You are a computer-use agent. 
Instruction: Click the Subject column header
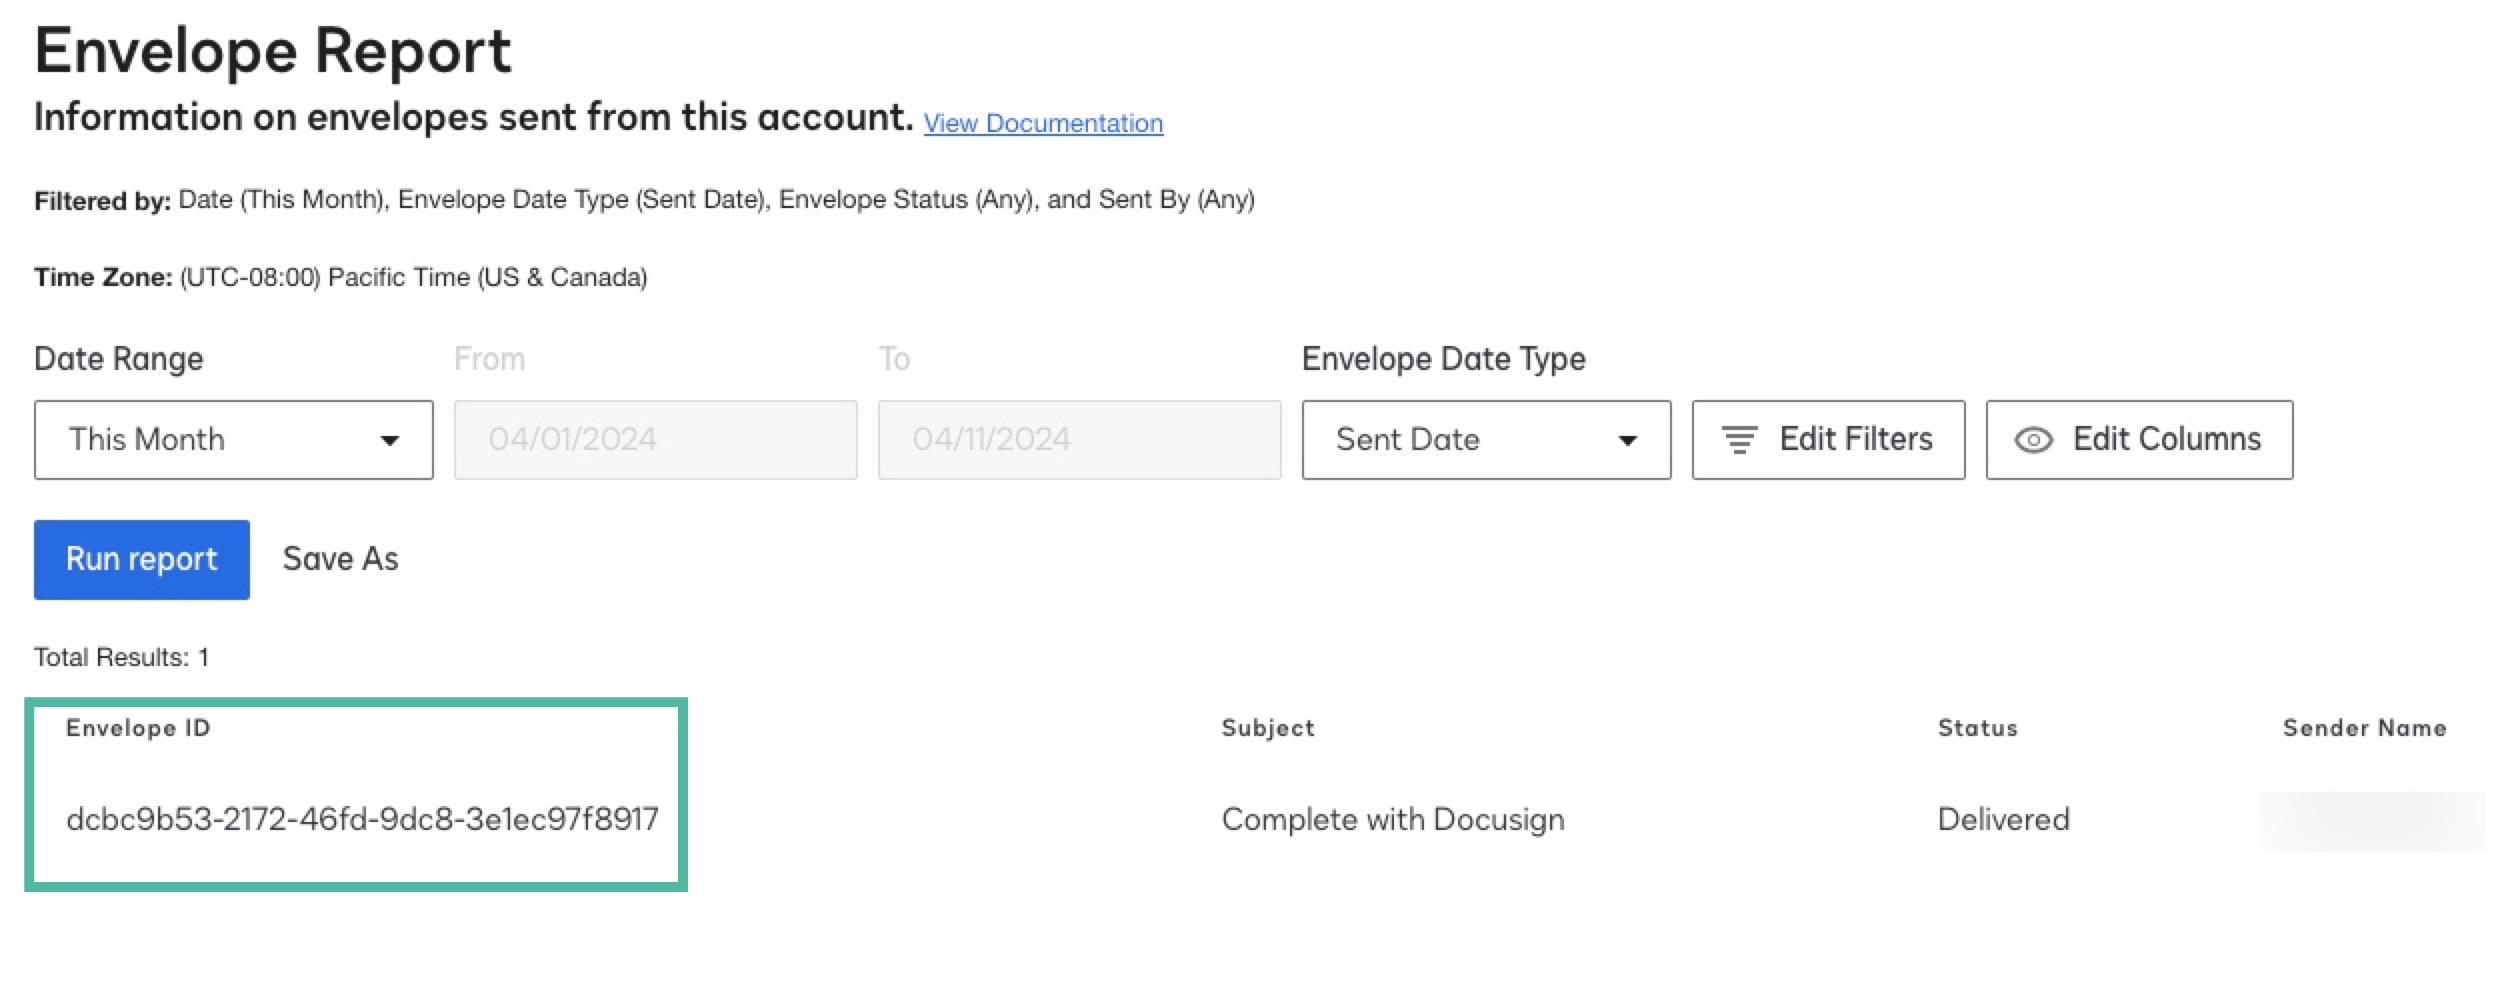click(1267, 728)
